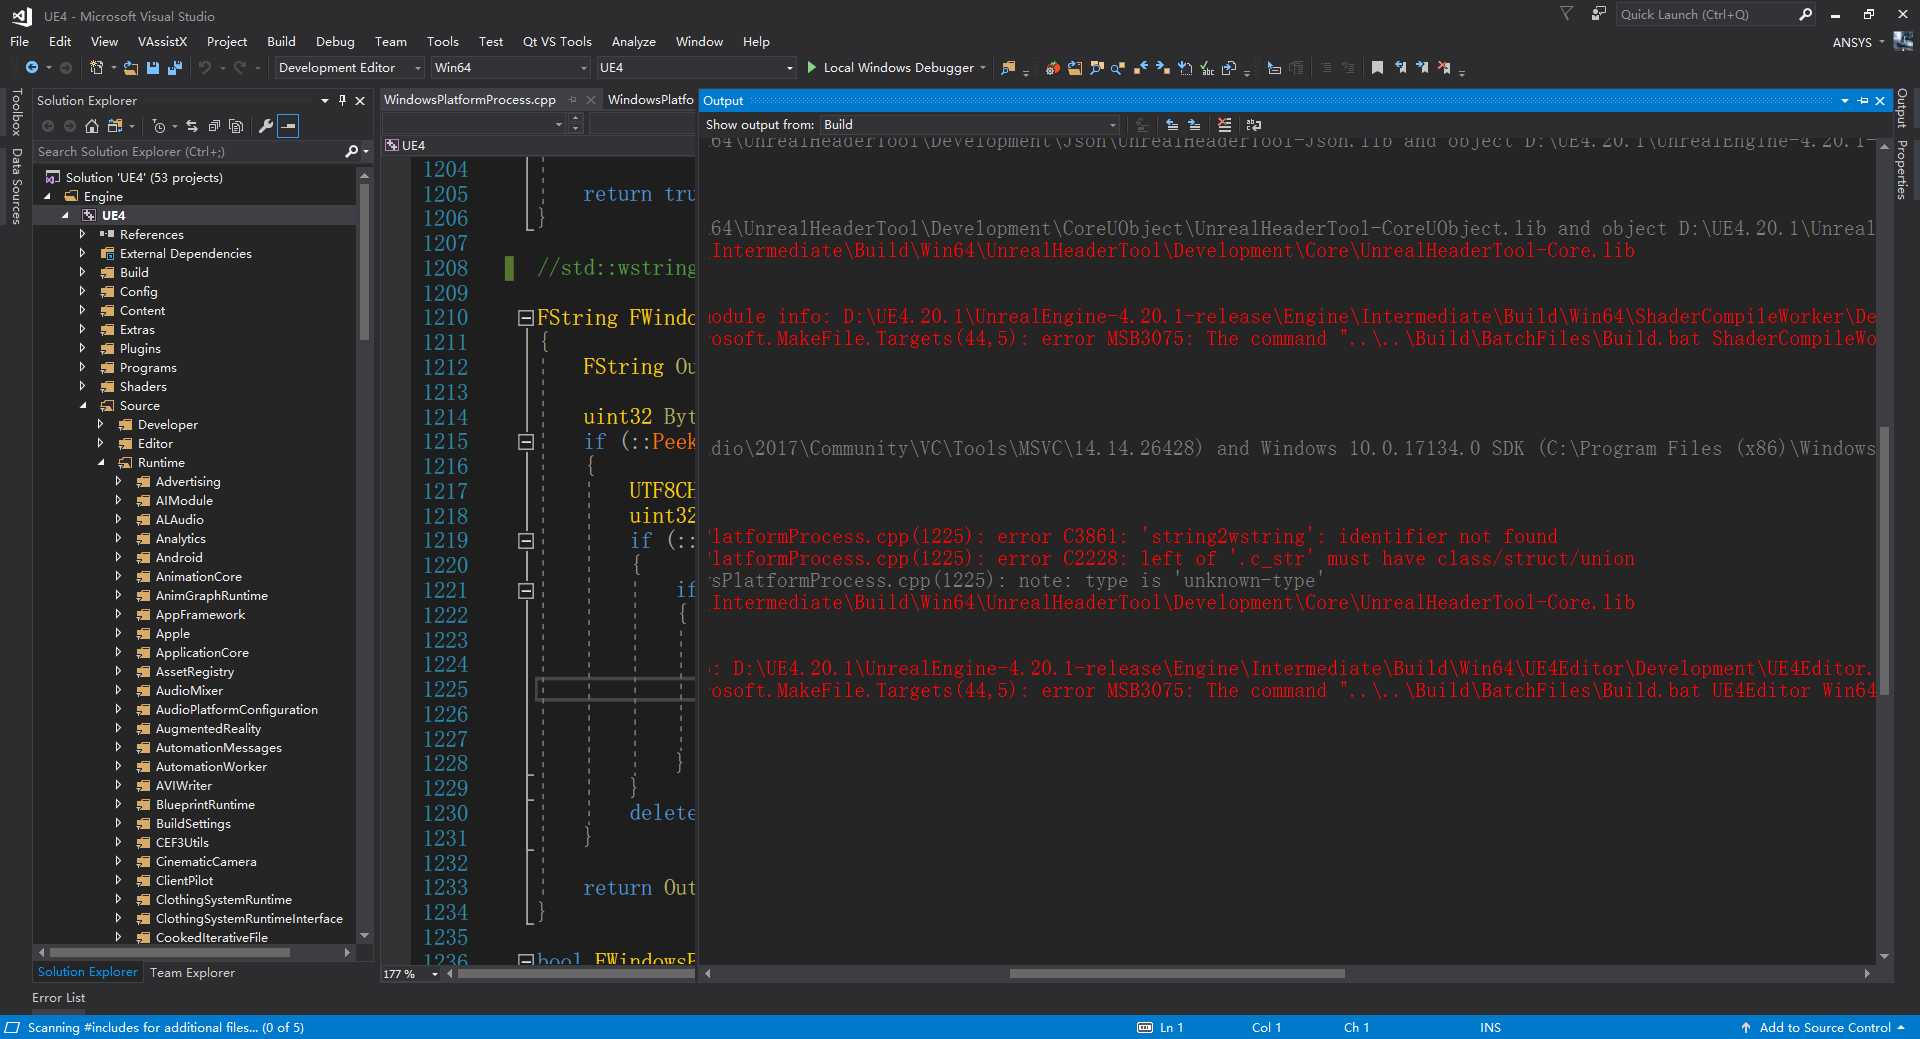Open the 177 % zoom level selector
The image size is (1920, 1039).
(410, 974)
